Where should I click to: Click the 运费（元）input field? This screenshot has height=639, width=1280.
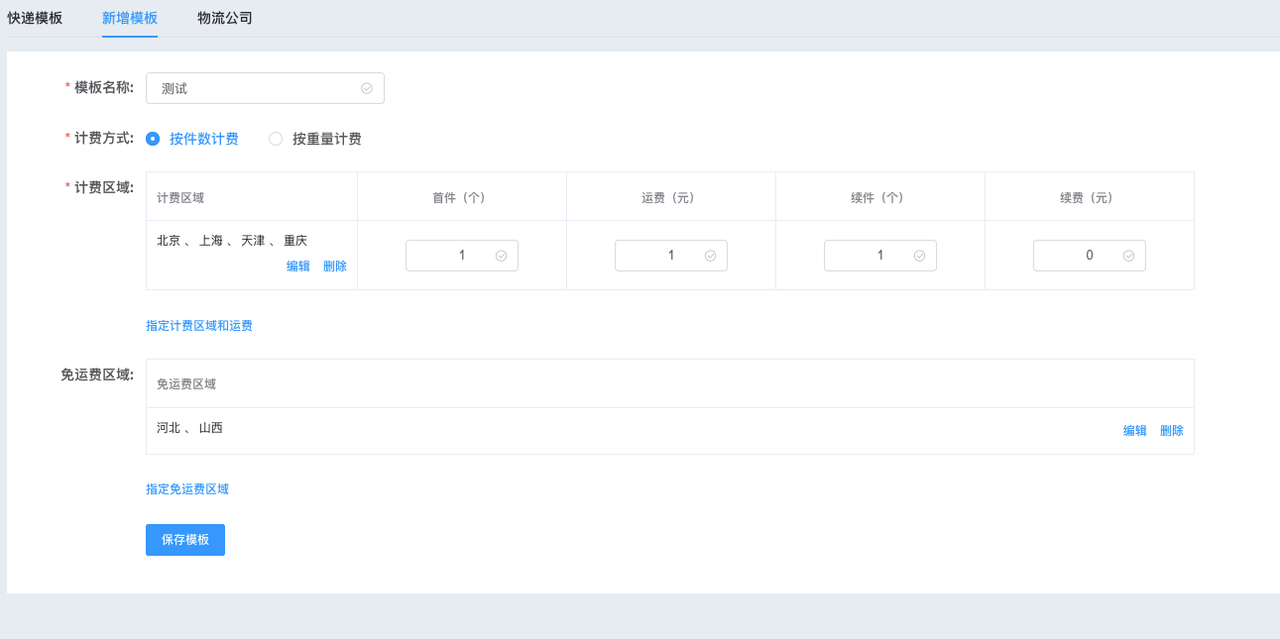(x=671, y=255)
